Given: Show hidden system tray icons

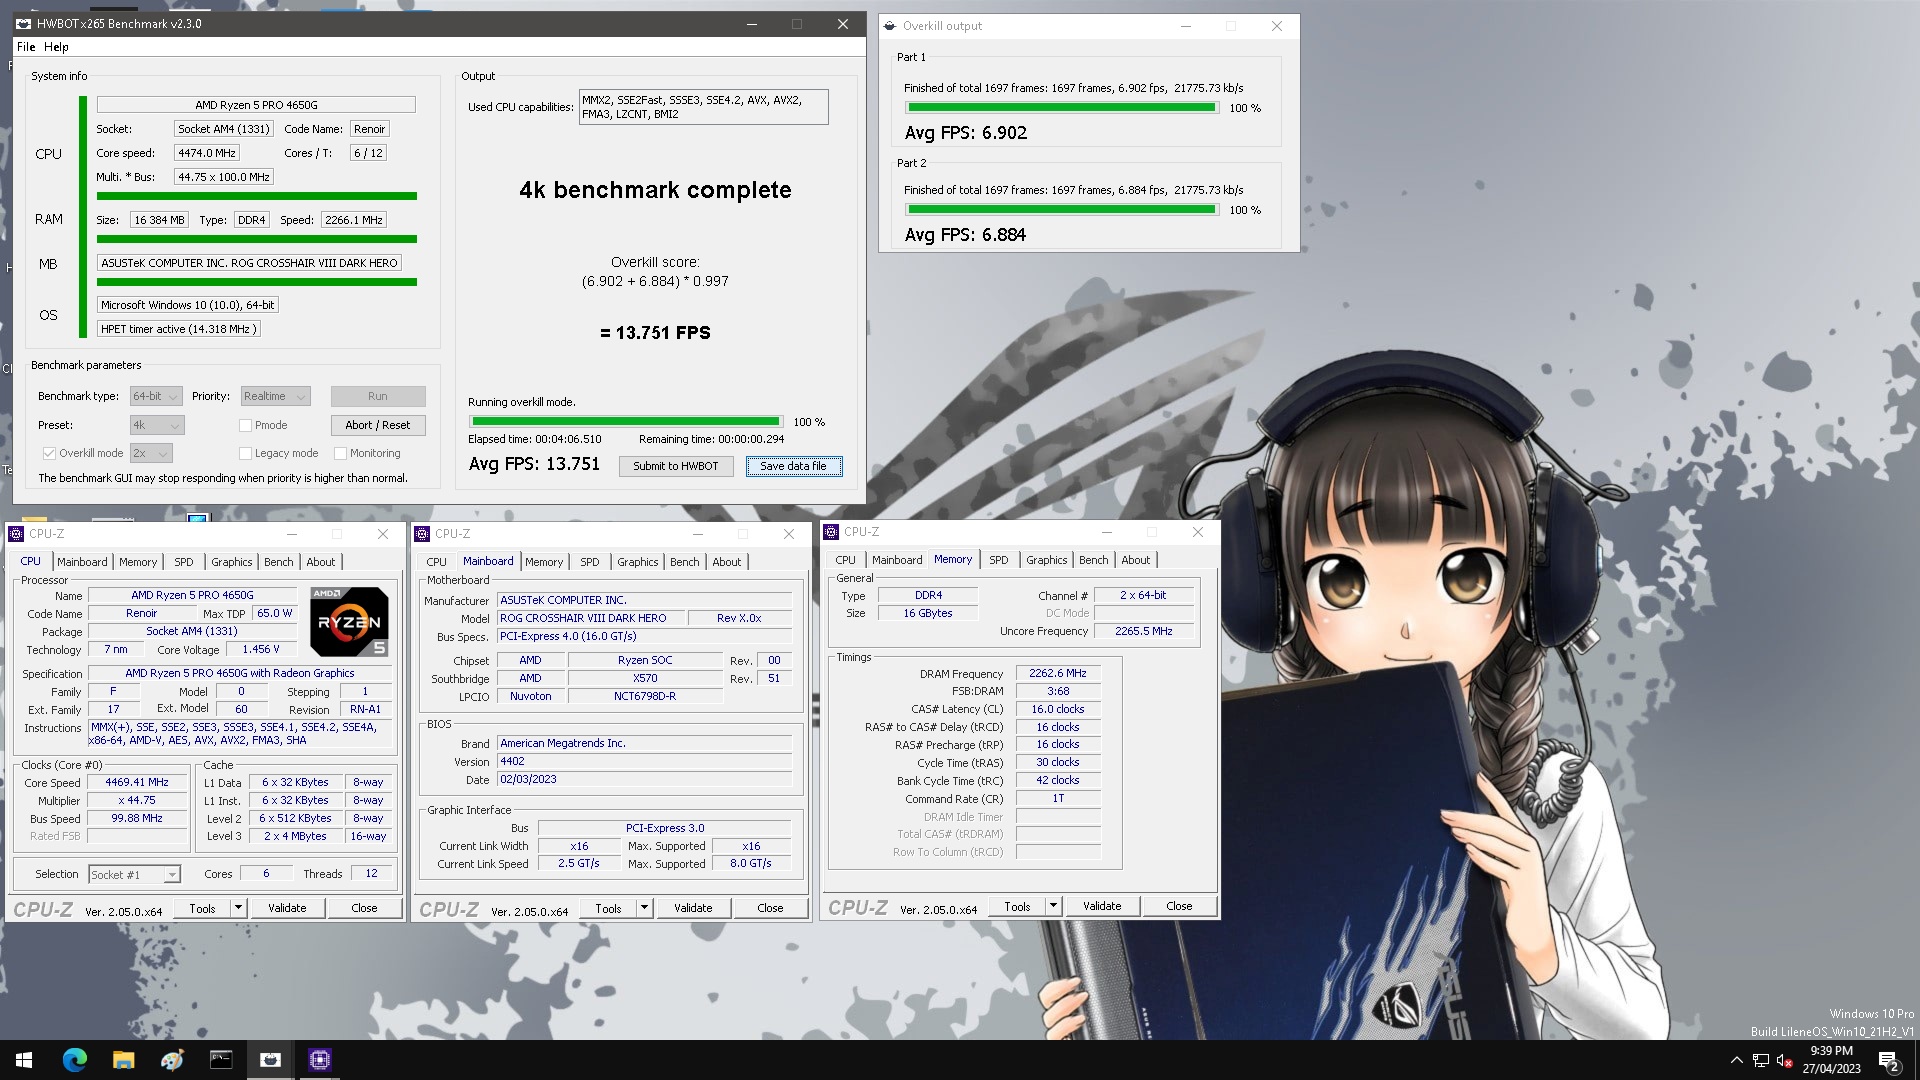Looking at the screenshot, I should click(x=1736, y=1060).
